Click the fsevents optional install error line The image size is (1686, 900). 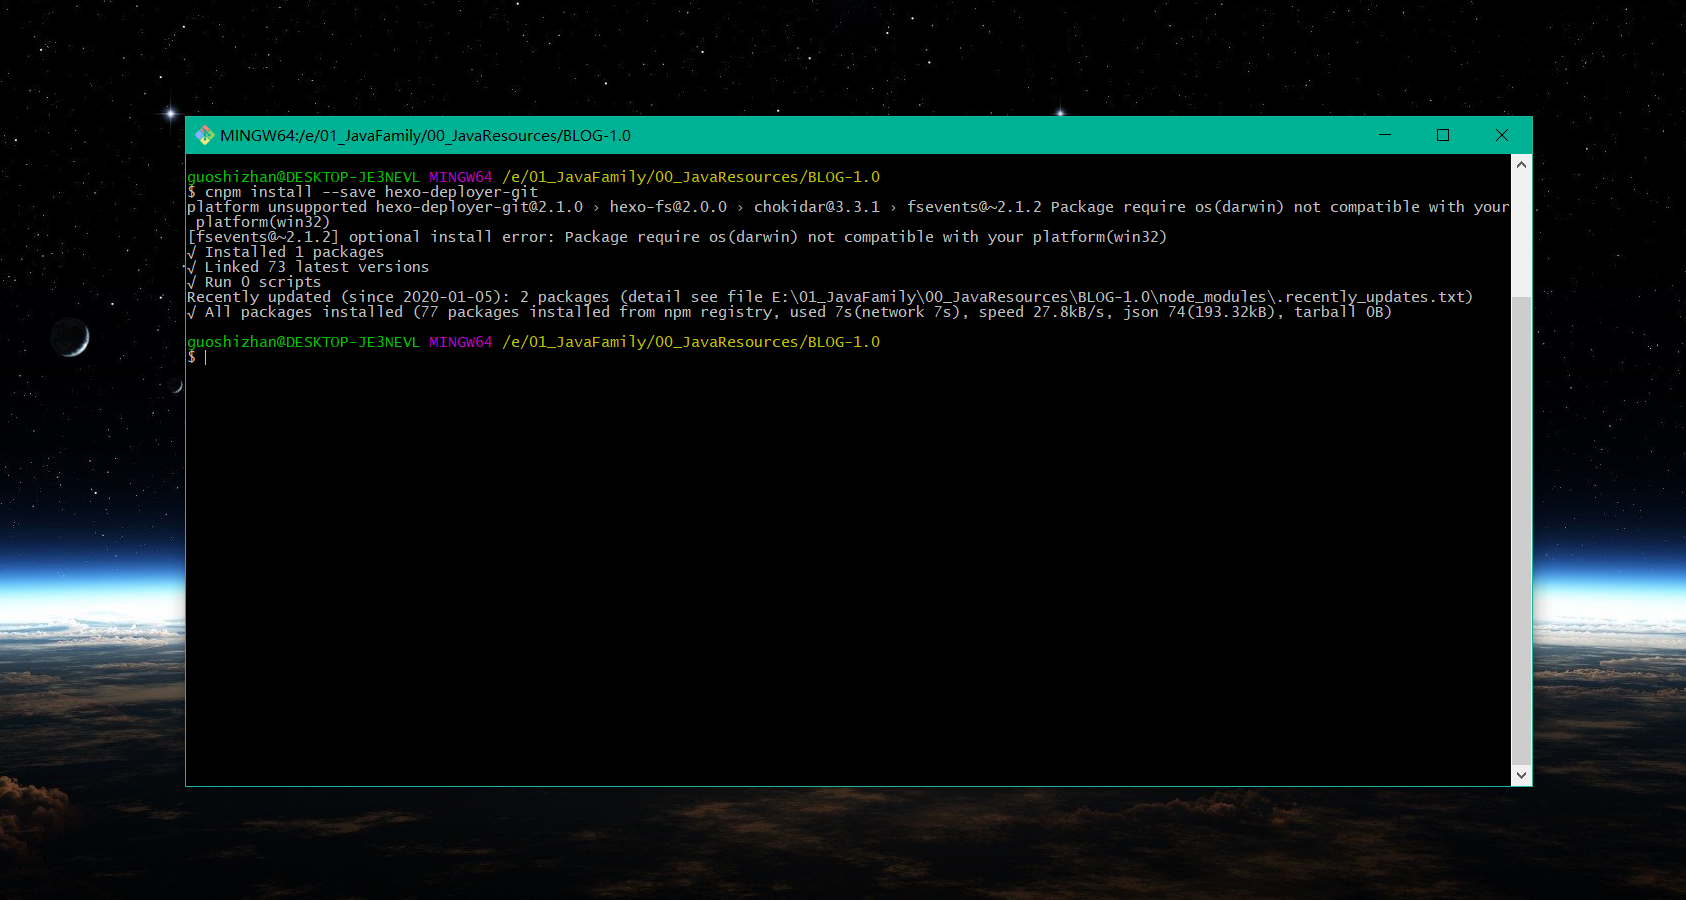[x=677, y=237]
